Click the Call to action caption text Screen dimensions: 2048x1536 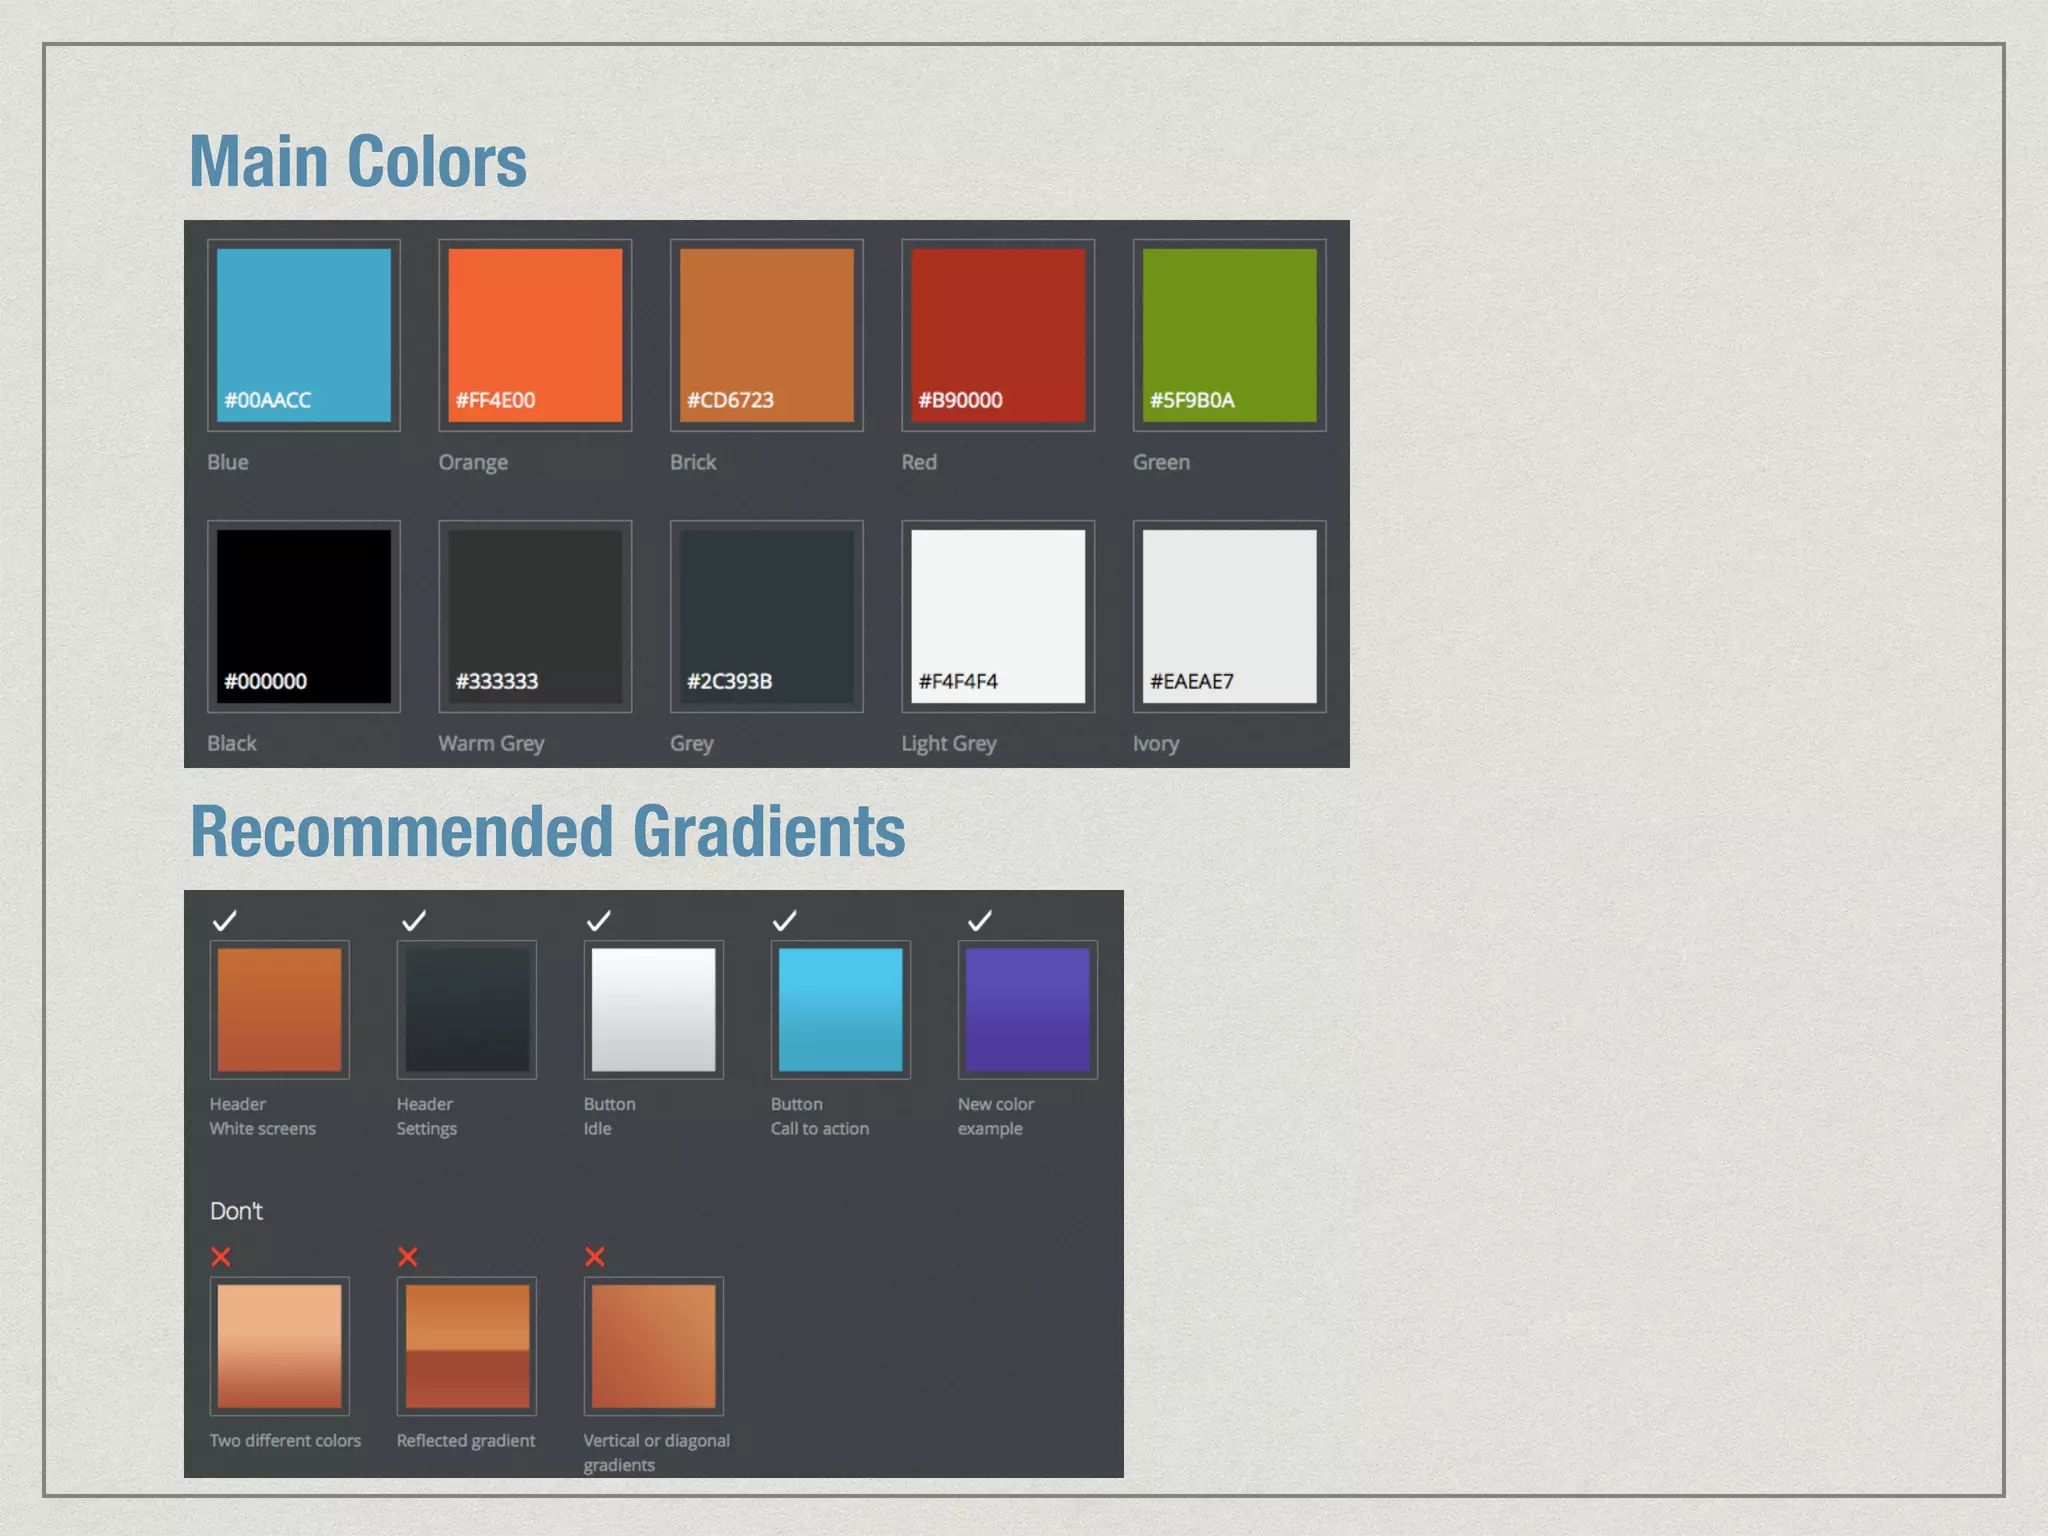tap(820, 1128)
